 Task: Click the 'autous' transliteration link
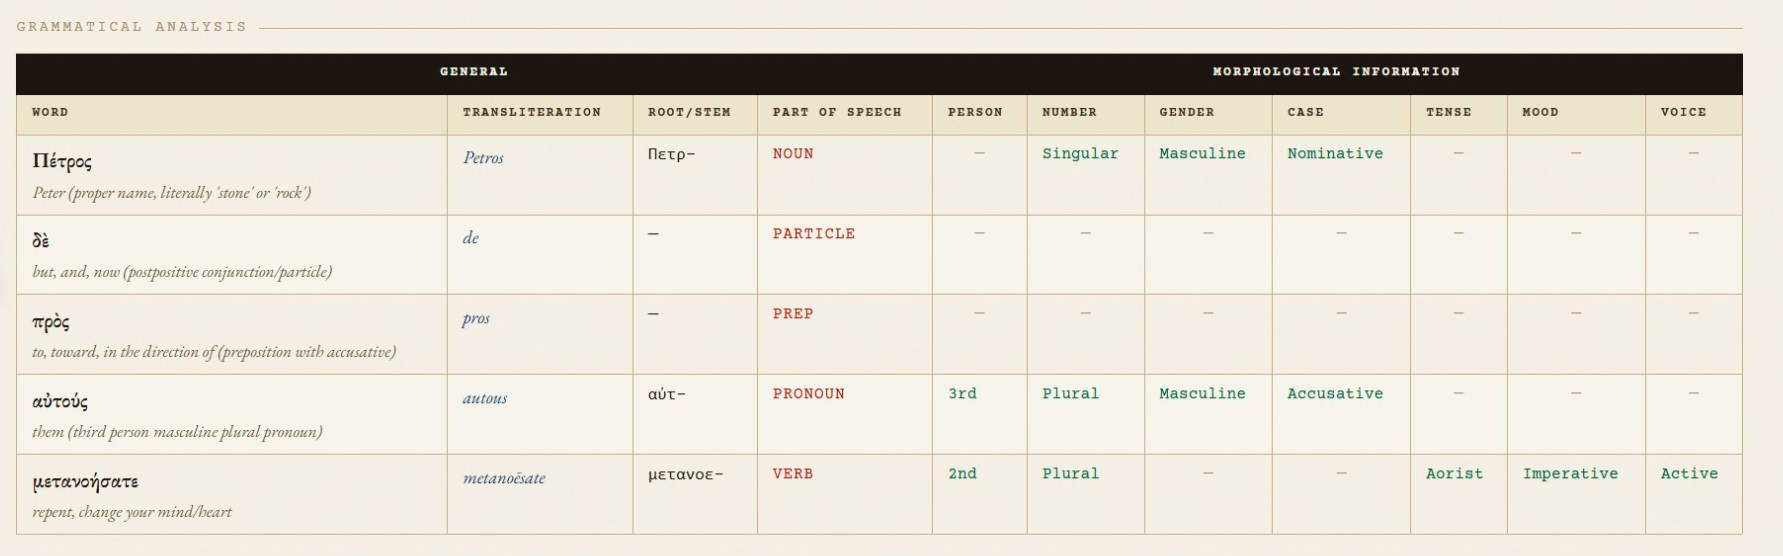click(x=484, y=398)
